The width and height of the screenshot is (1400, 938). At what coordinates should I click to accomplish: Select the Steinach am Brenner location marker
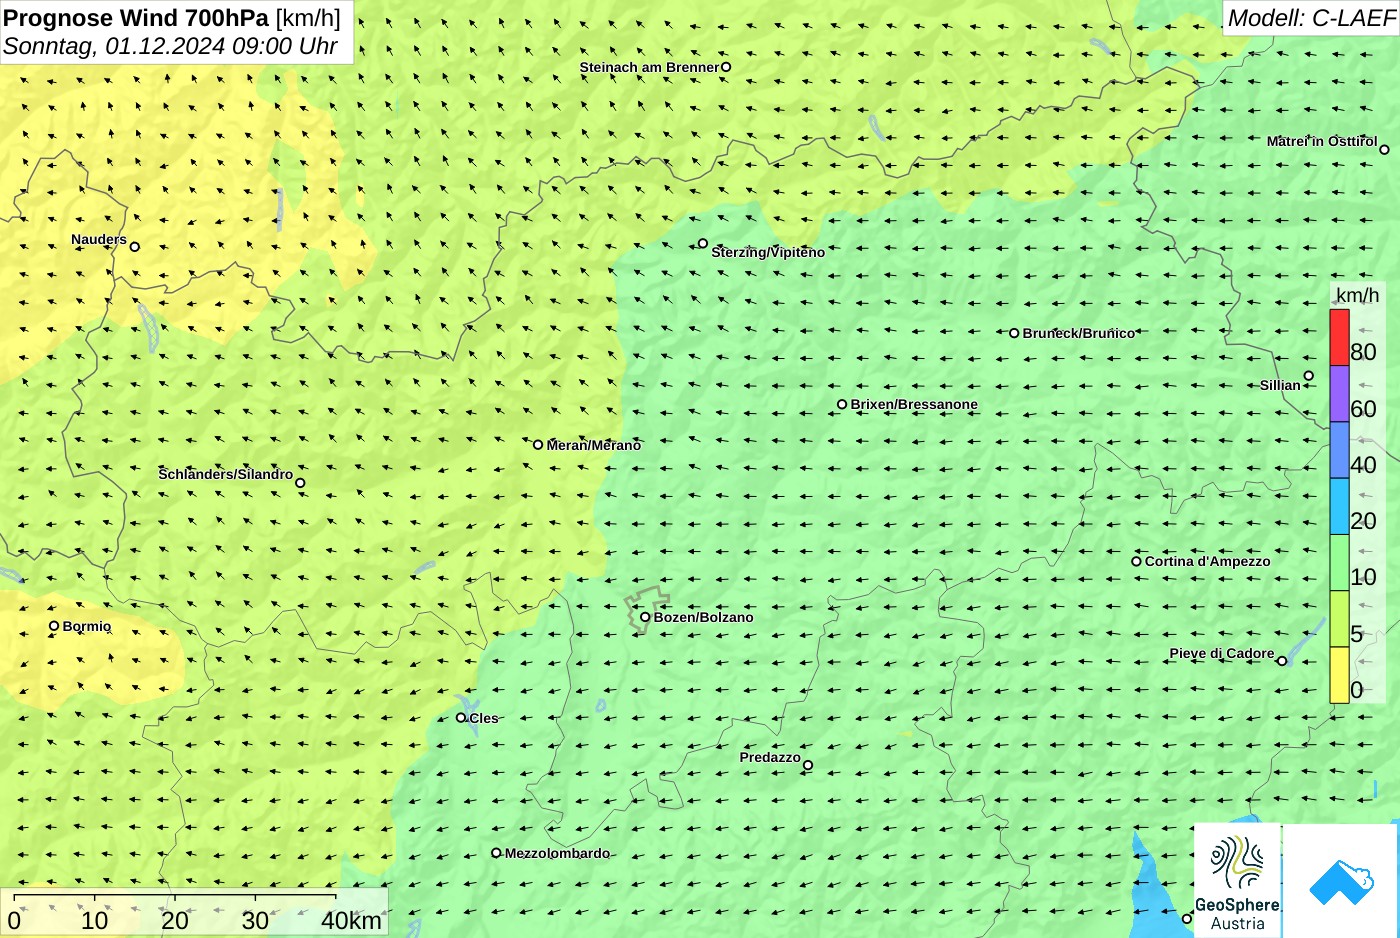726,67
